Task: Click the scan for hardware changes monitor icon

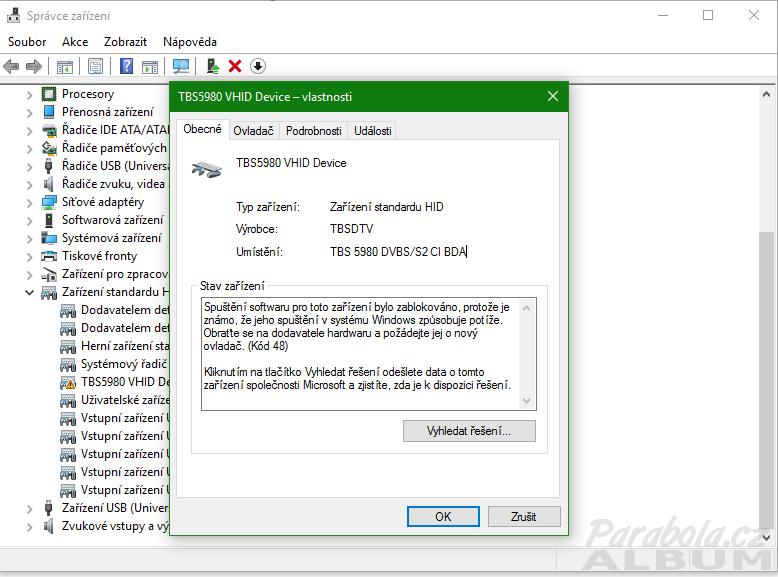Action: click(x=181, y=66)
